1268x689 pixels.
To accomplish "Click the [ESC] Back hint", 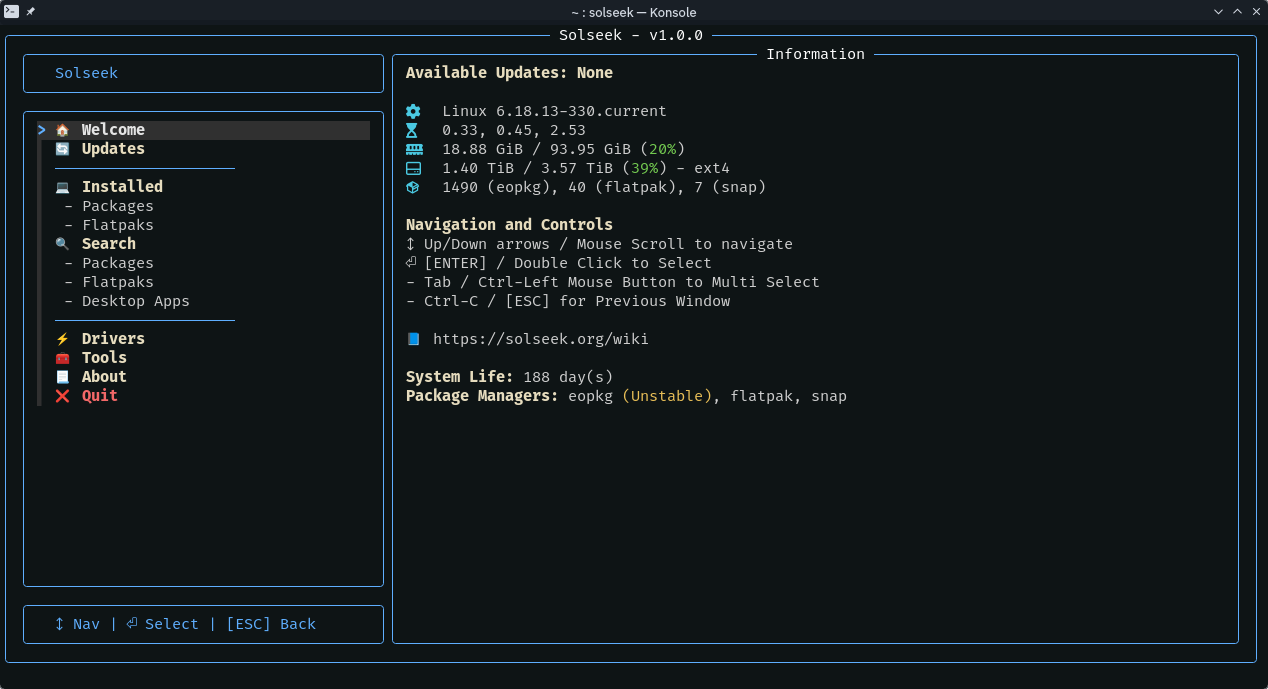I will click(x=271, y=624).
